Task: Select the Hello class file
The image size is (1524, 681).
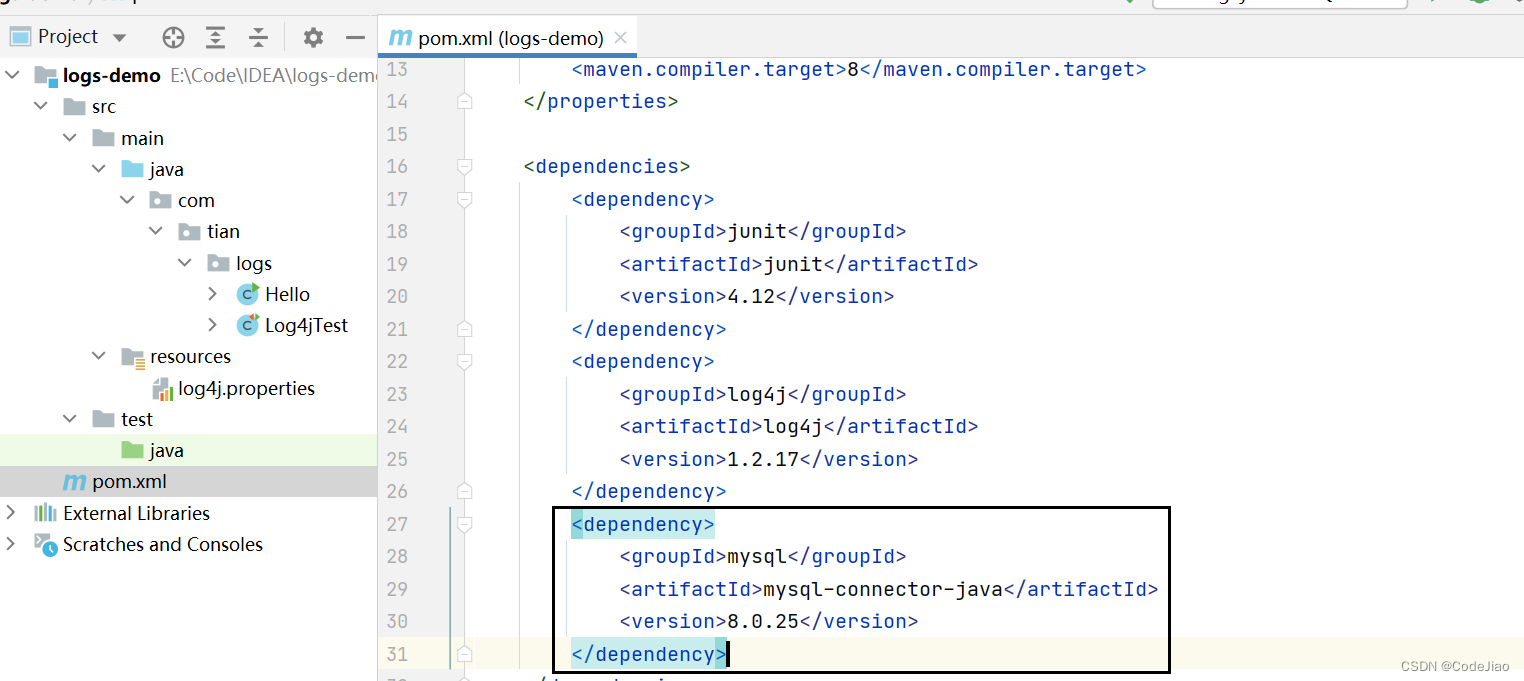Action: point(287,294)
